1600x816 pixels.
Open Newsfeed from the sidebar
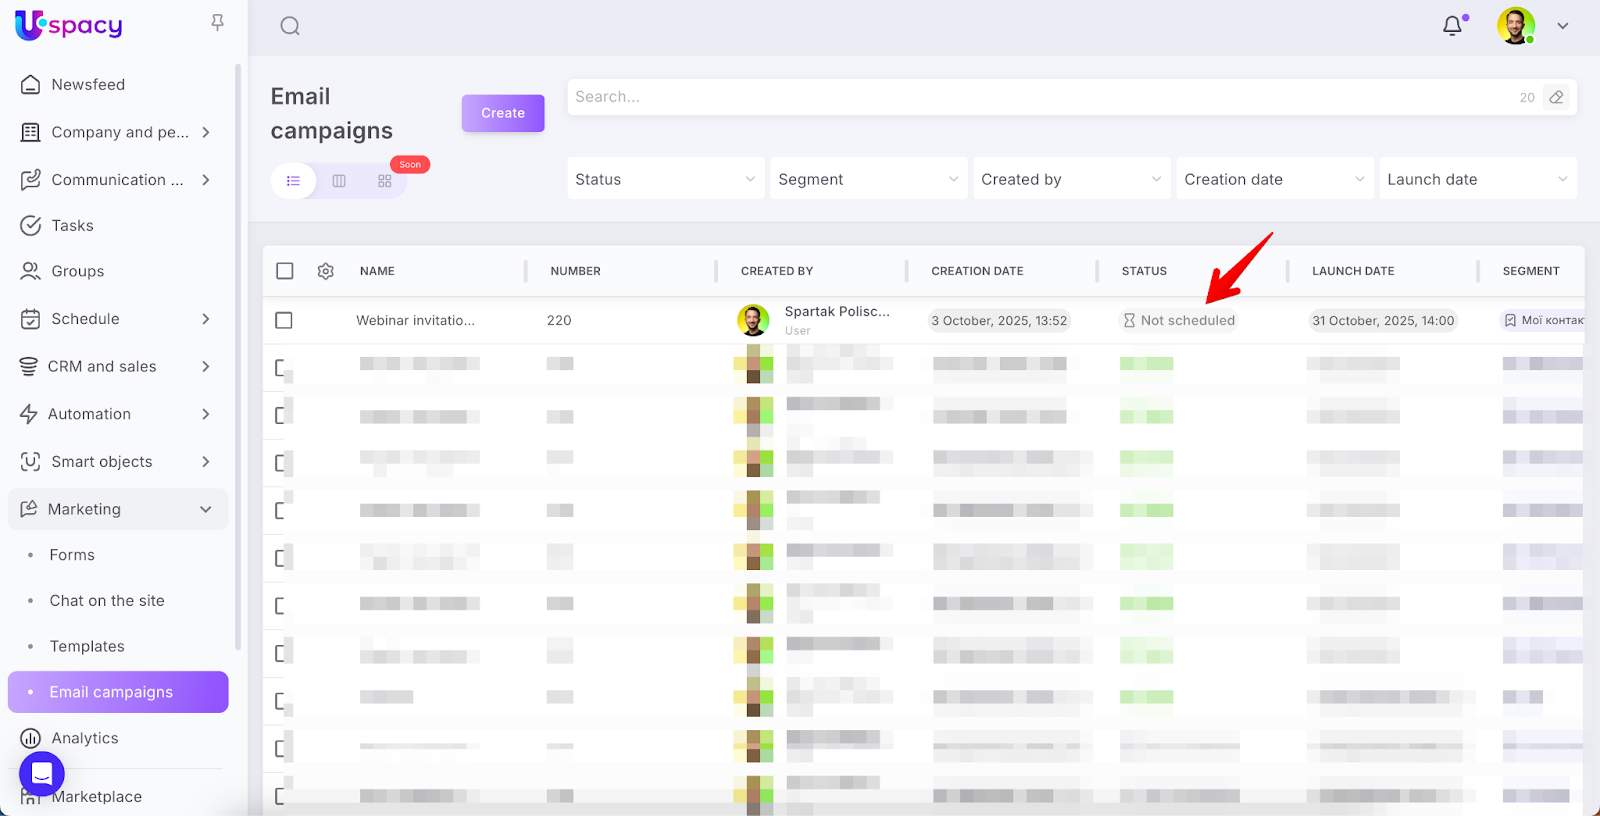88,85
